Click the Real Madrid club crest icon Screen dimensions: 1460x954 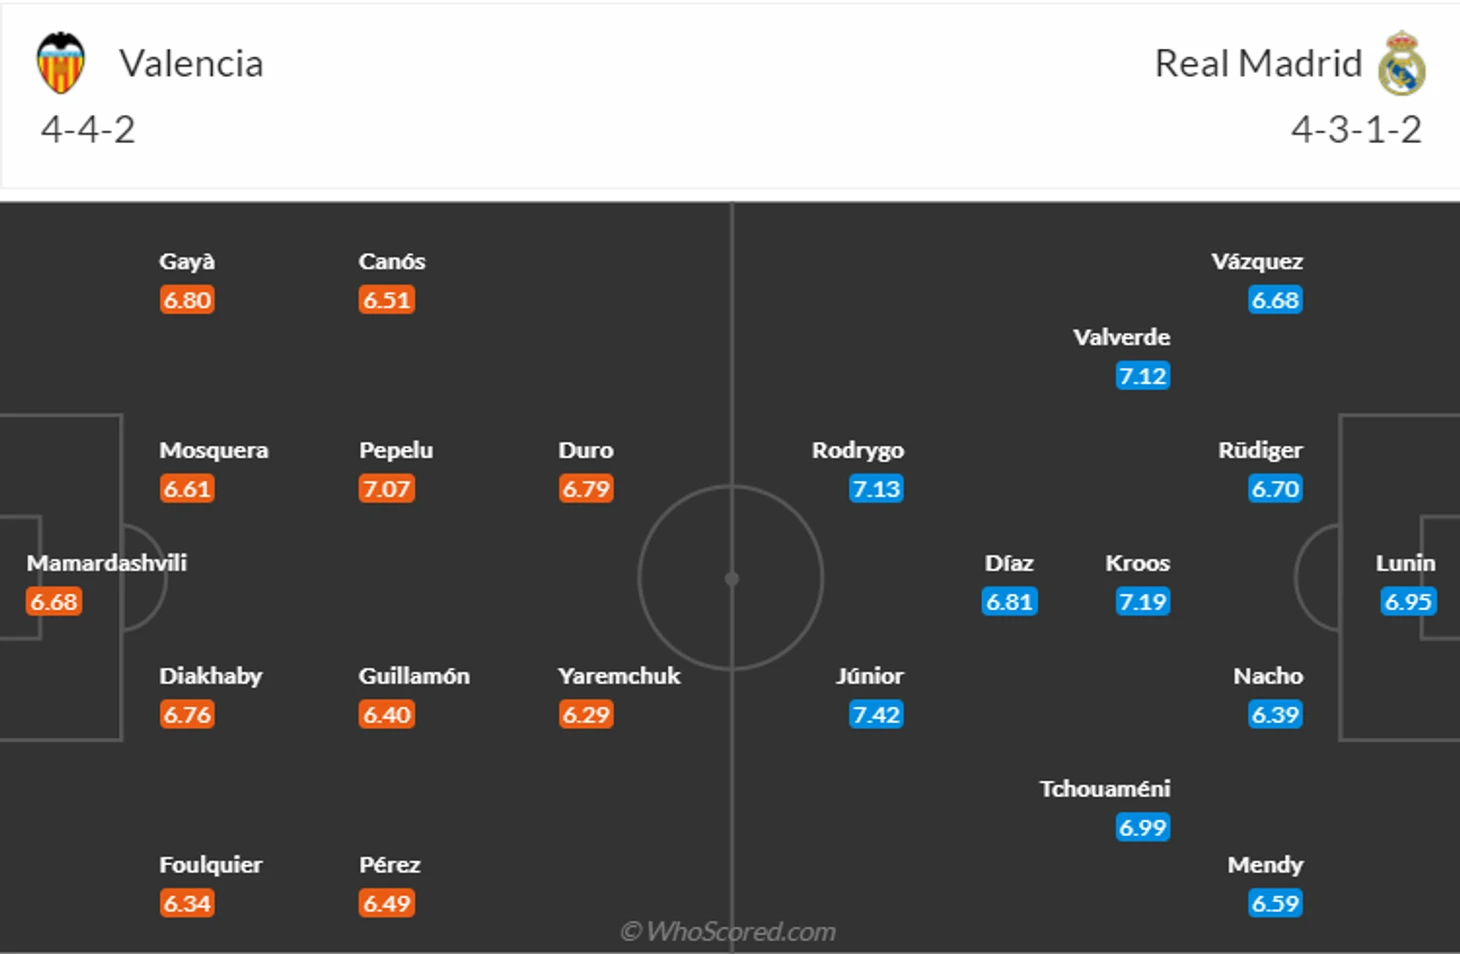click(x=1401, y=63)
